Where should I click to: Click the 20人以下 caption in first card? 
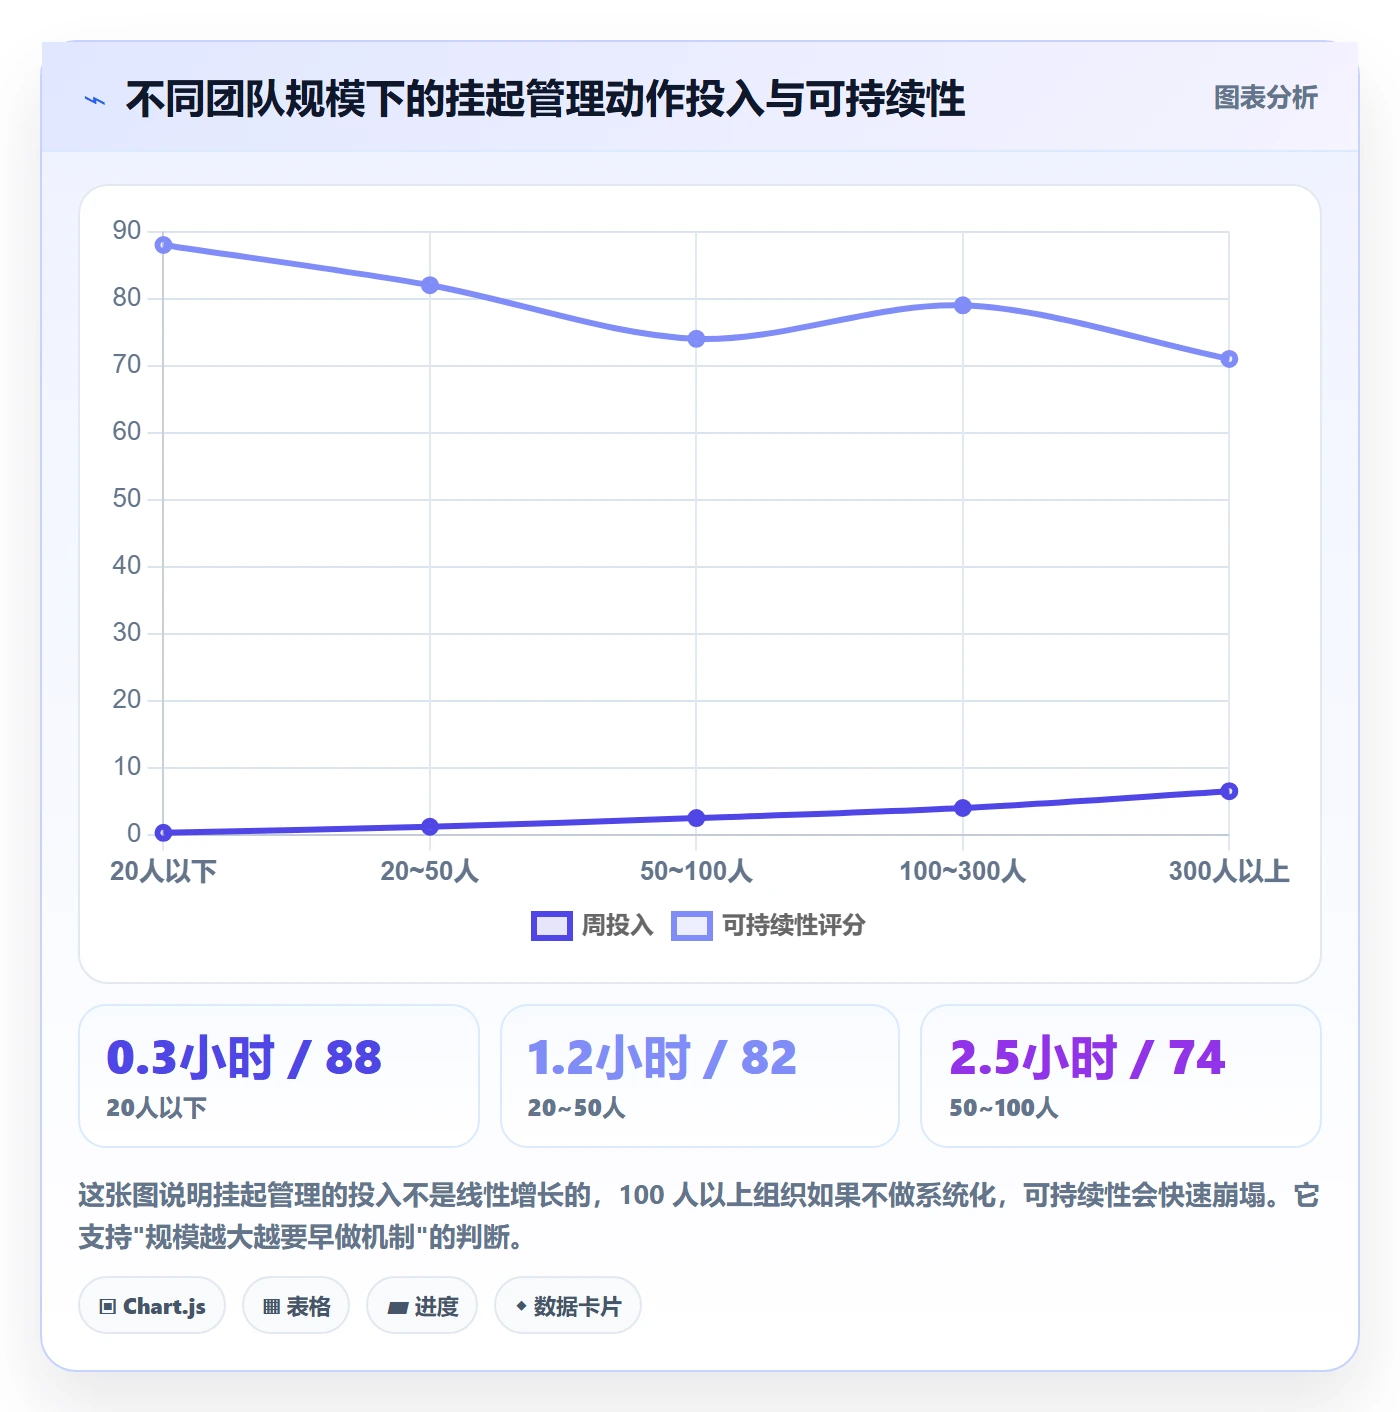tap(157, 1108)
